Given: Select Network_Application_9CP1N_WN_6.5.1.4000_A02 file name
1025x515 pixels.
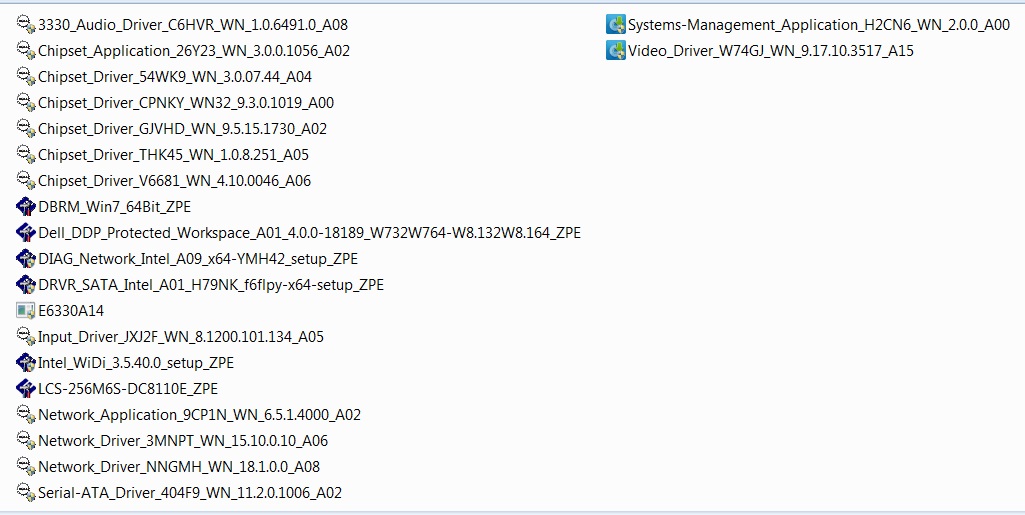Looking at the screenshot, I should coord(199,415).
